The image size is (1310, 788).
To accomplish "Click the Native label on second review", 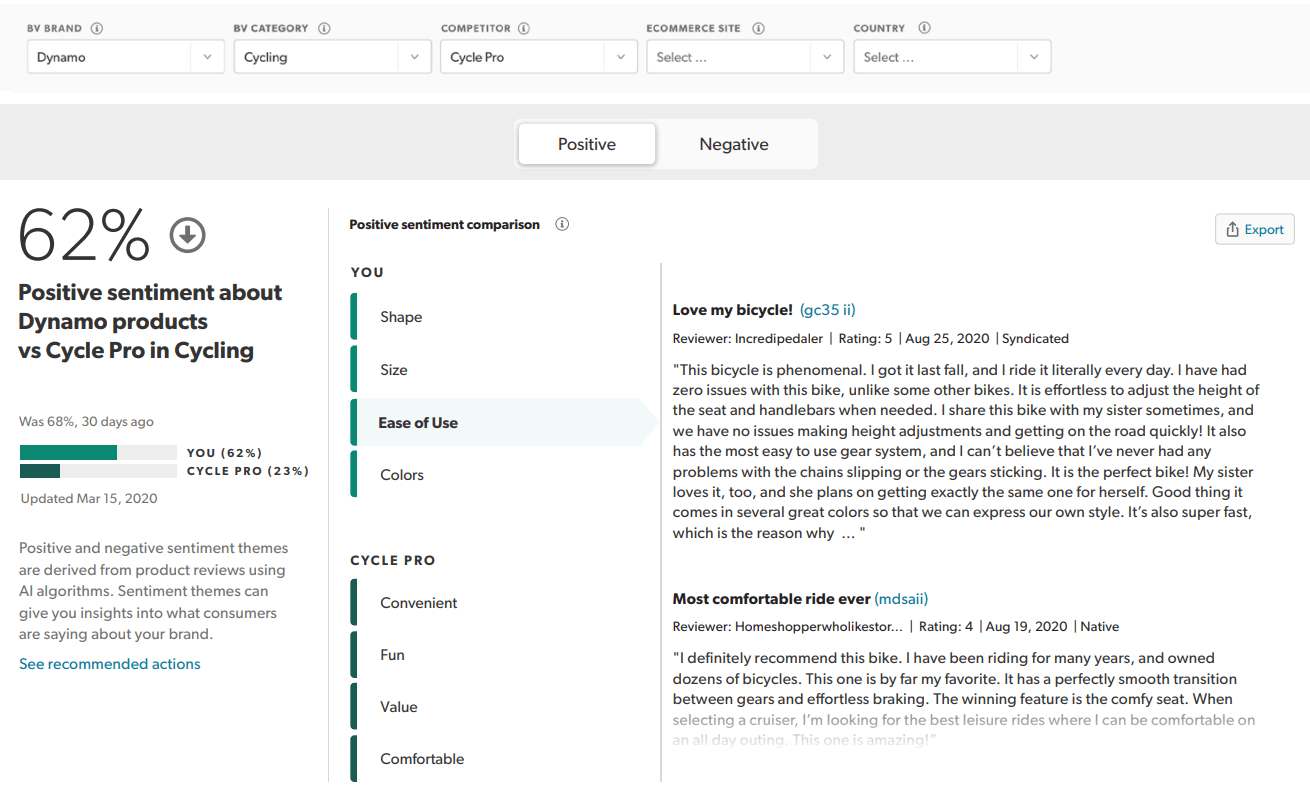I will click(1099, 627).
